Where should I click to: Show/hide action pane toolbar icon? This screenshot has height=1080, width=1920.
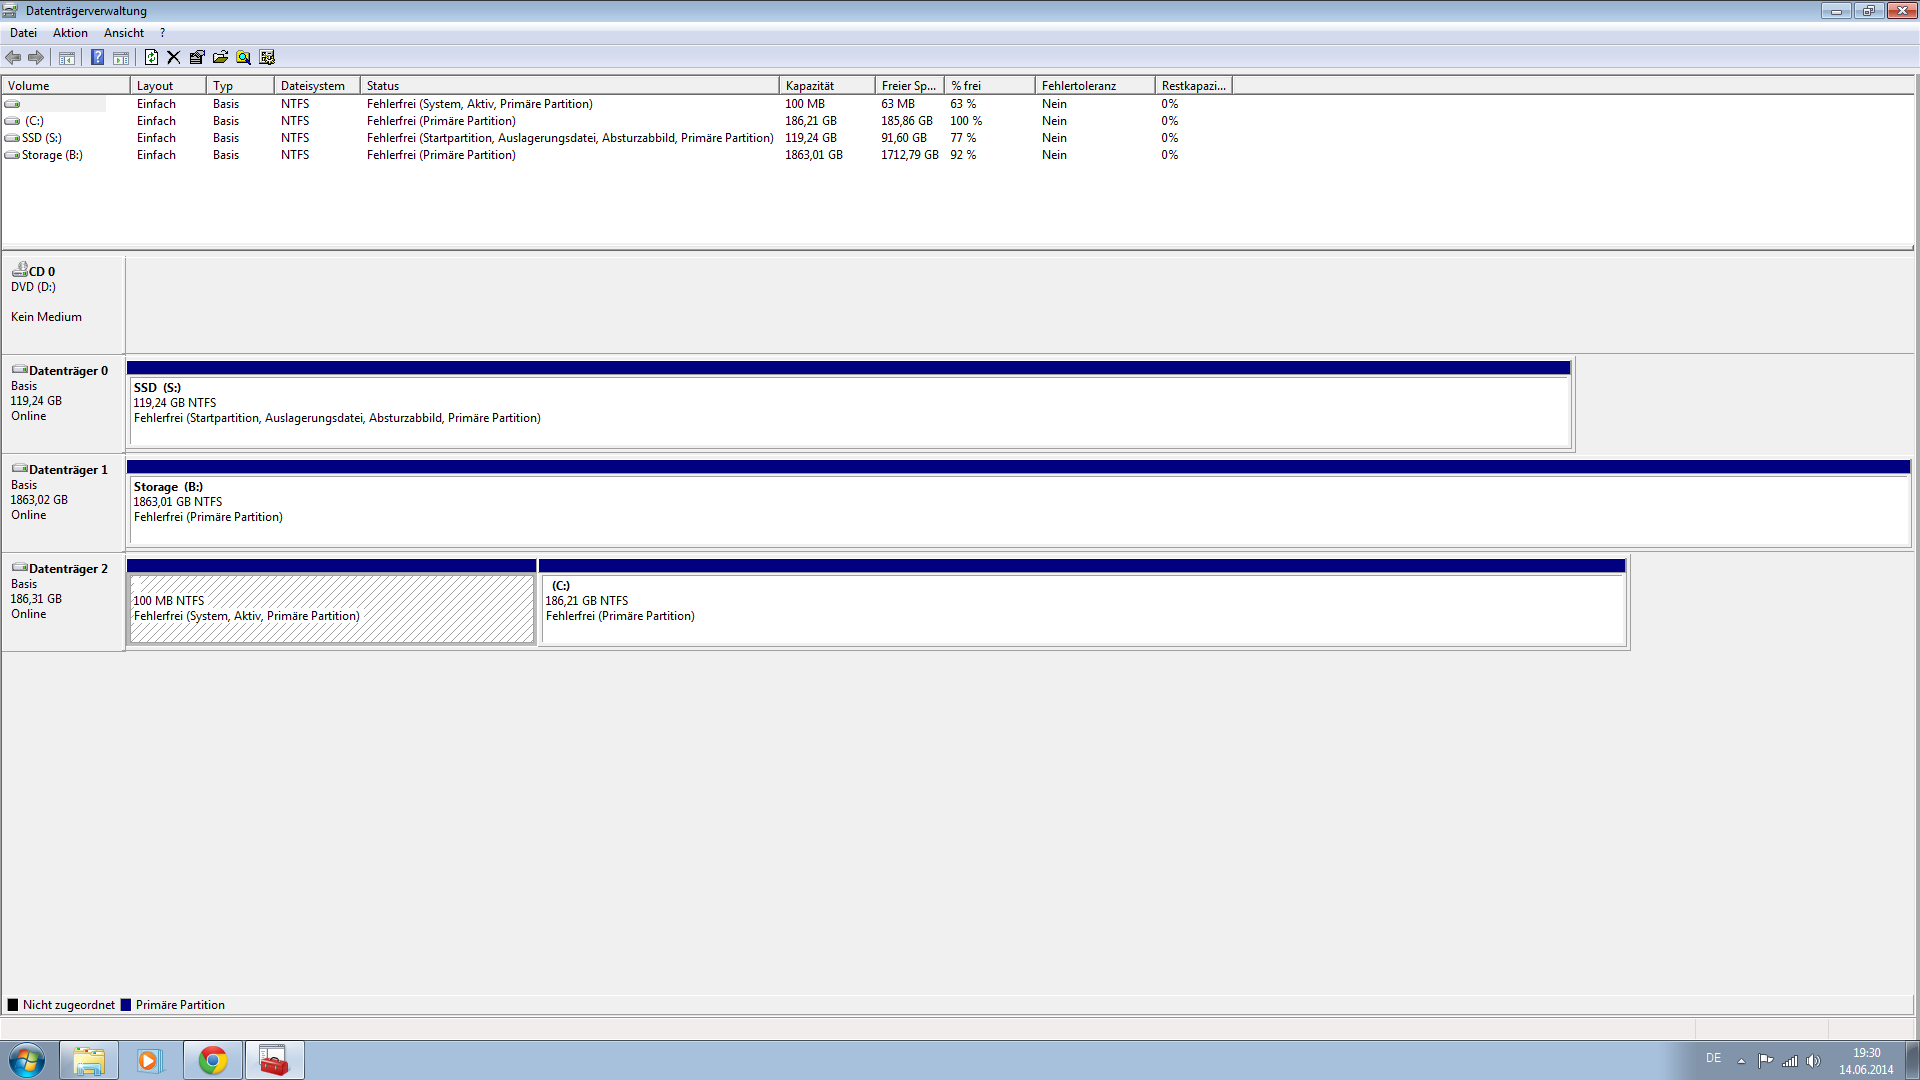pyautogui.click(x=121, y=57)
